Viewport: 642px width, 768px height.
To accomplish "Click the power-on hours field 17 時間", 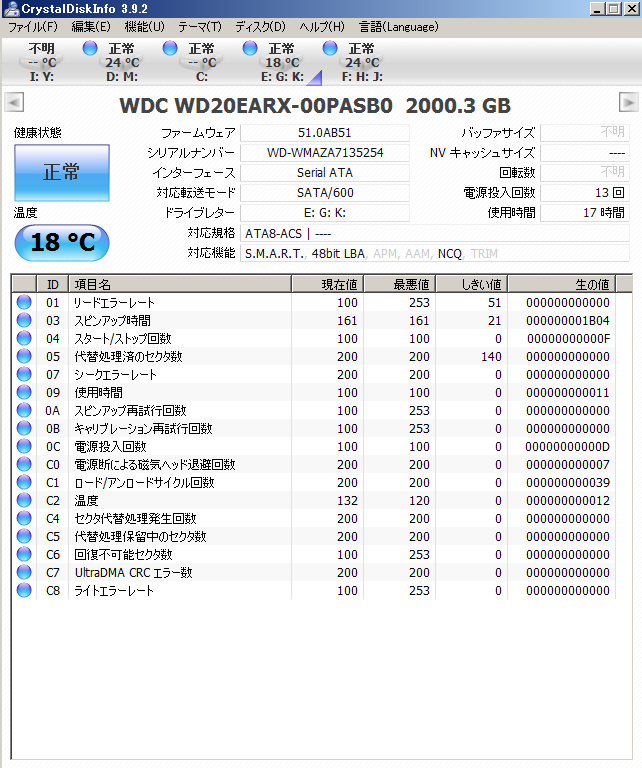I will pos(585,213).
